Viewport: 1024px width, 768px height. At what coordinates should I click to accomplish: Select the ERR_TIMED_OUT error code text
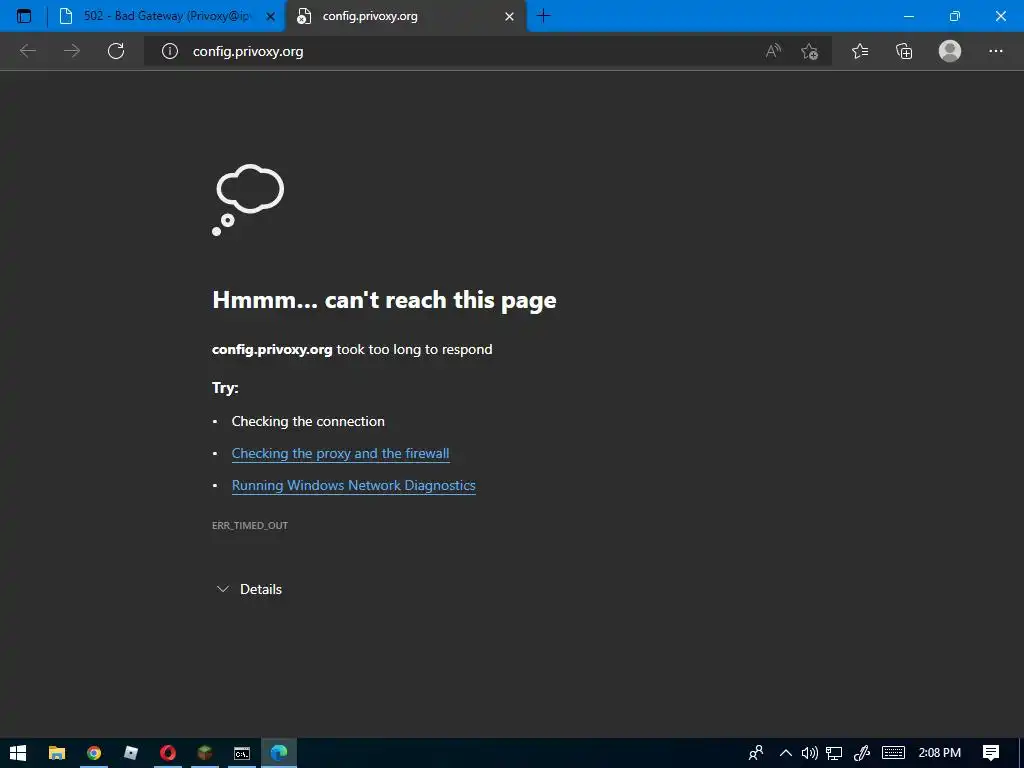tap(249, 525)
